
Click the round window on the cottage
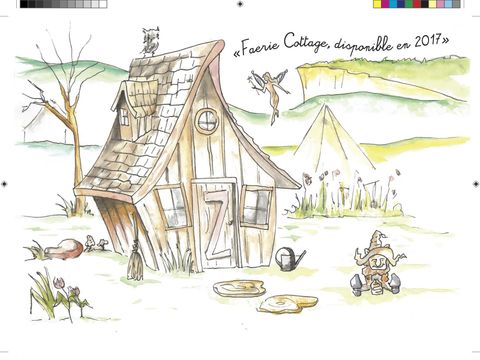click(x=207, y=120)
